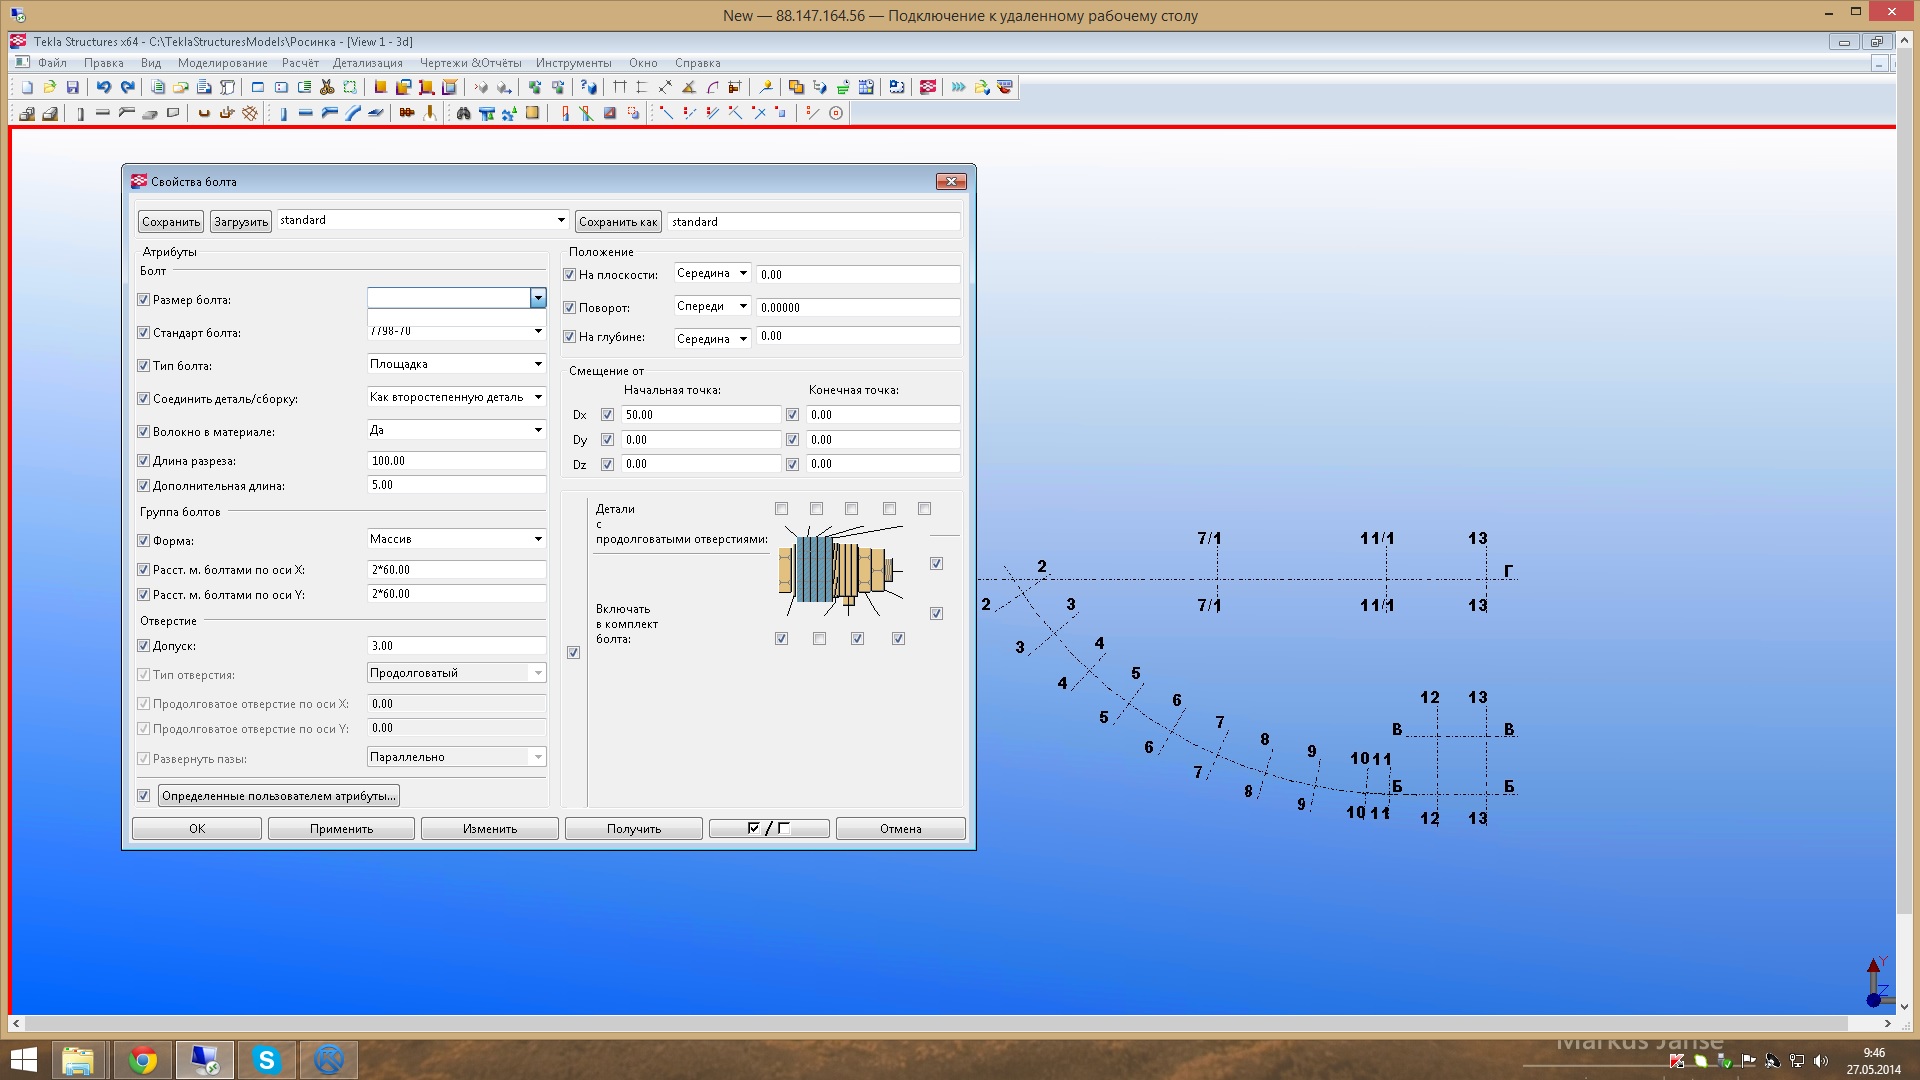
Task: Open the 'Поворот' dropdown showing Спереди
Action: pos(743,307)
